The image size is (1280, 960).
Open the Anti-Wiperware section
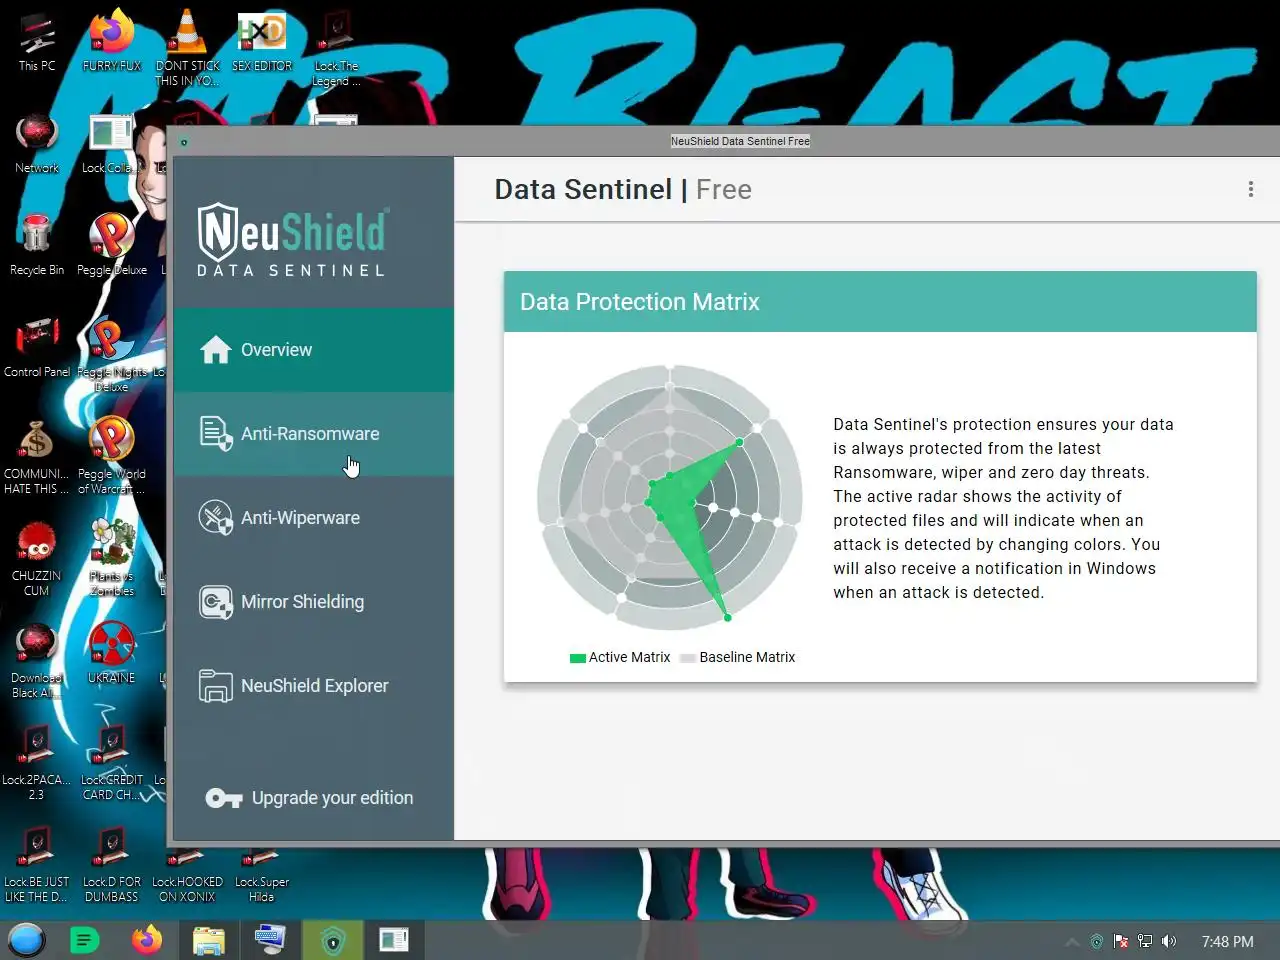click(314, 518)
